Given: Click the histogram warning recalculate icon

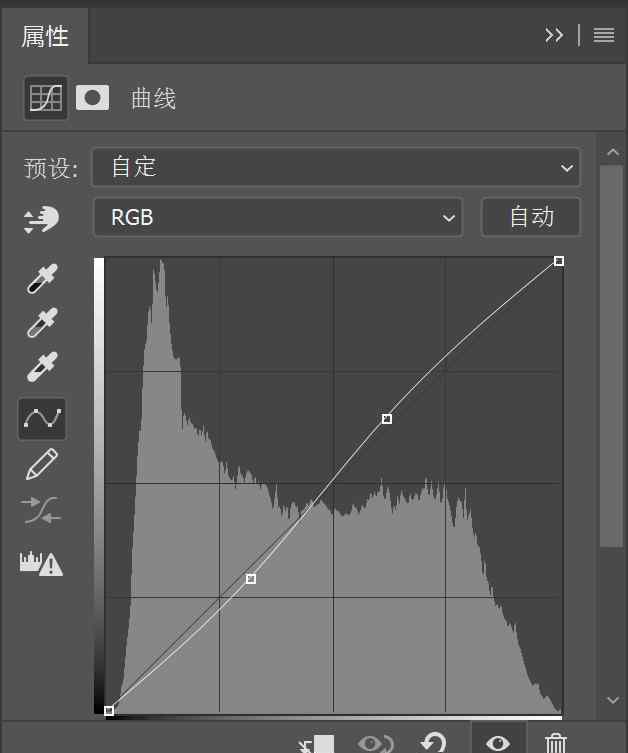Looking at the screenshot, I should tap(42, 563).
